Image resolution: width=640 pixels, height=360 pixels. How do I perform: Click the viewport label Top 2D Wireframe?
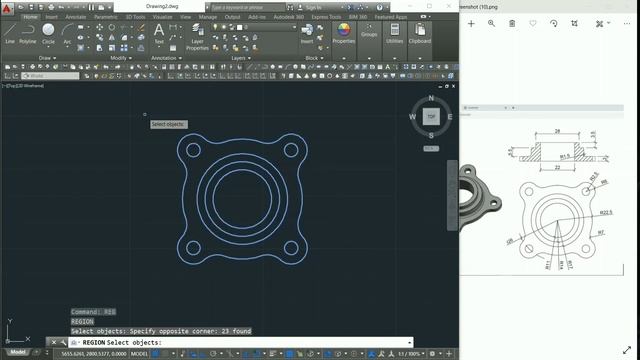click(x=24, y=86)
